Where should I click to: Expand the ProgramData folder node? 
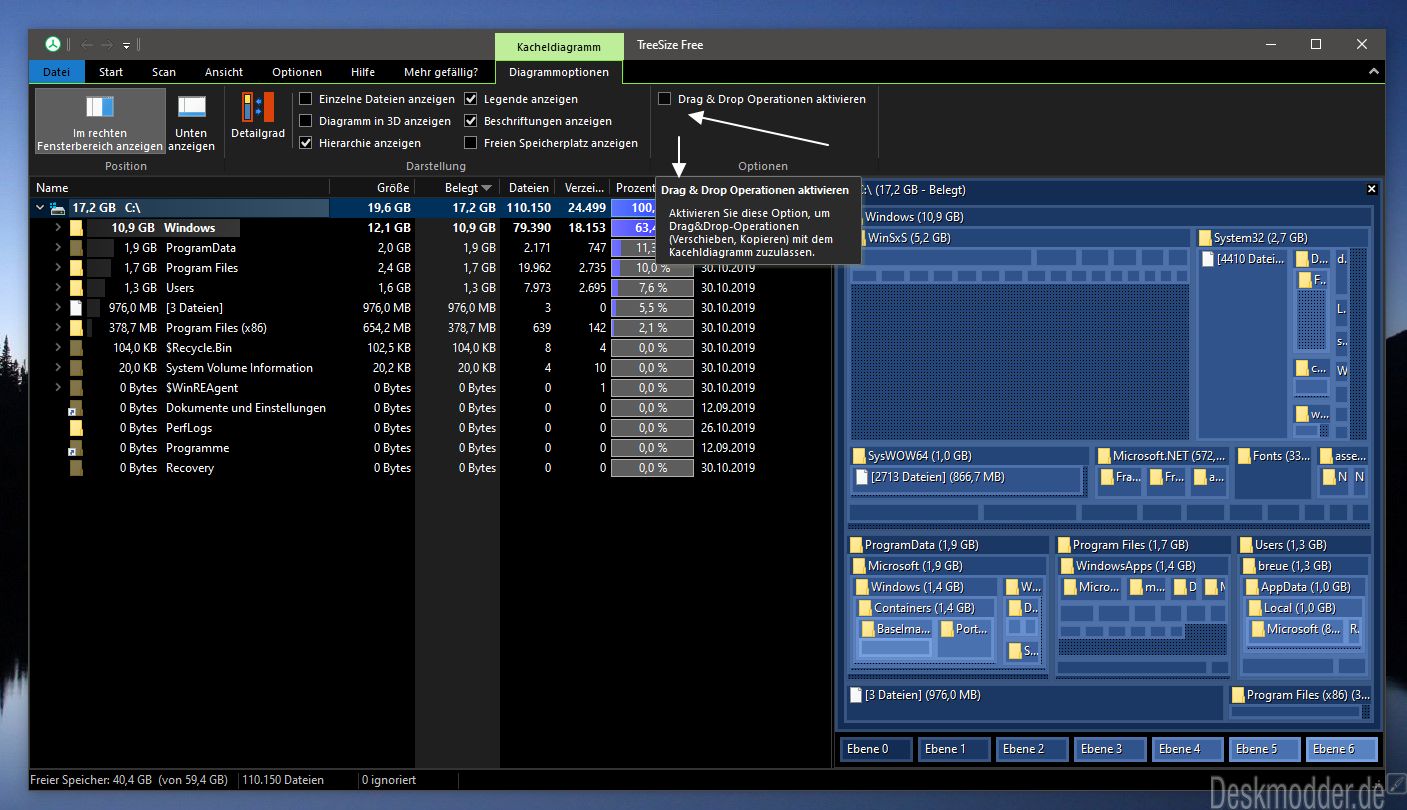(59, 248)
